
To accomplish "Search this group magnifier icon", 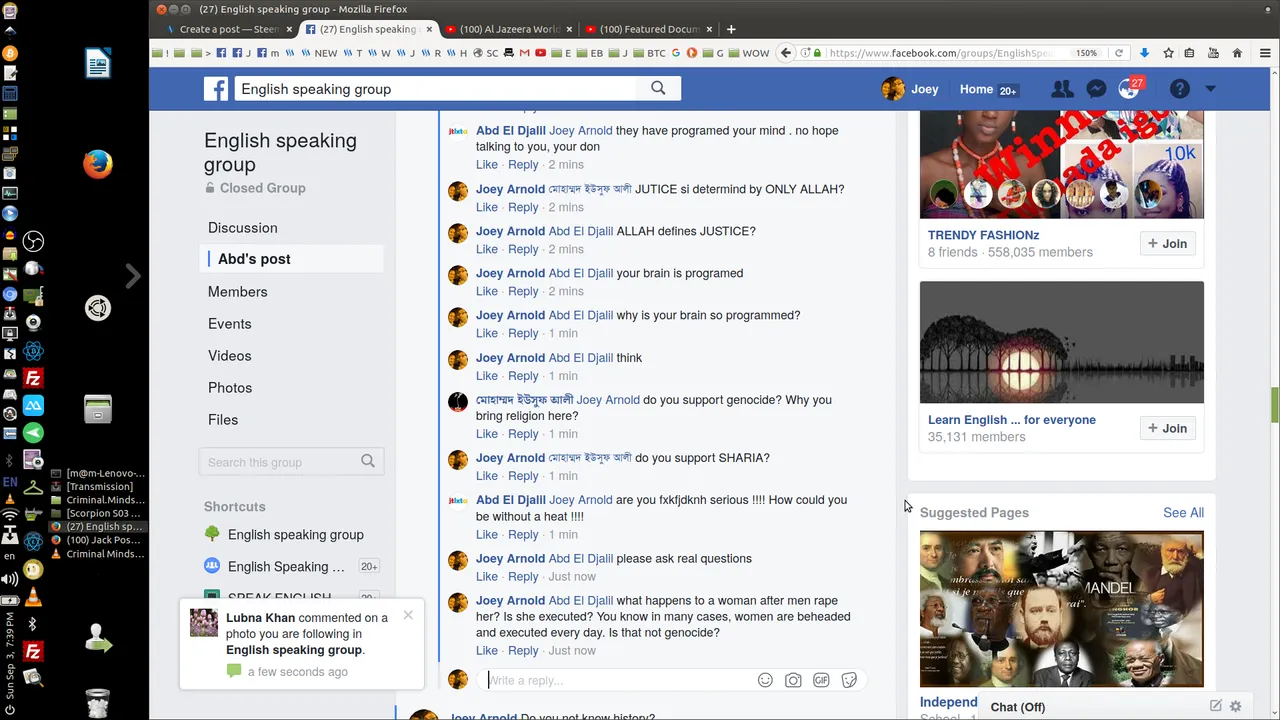I will coord(368,461).
